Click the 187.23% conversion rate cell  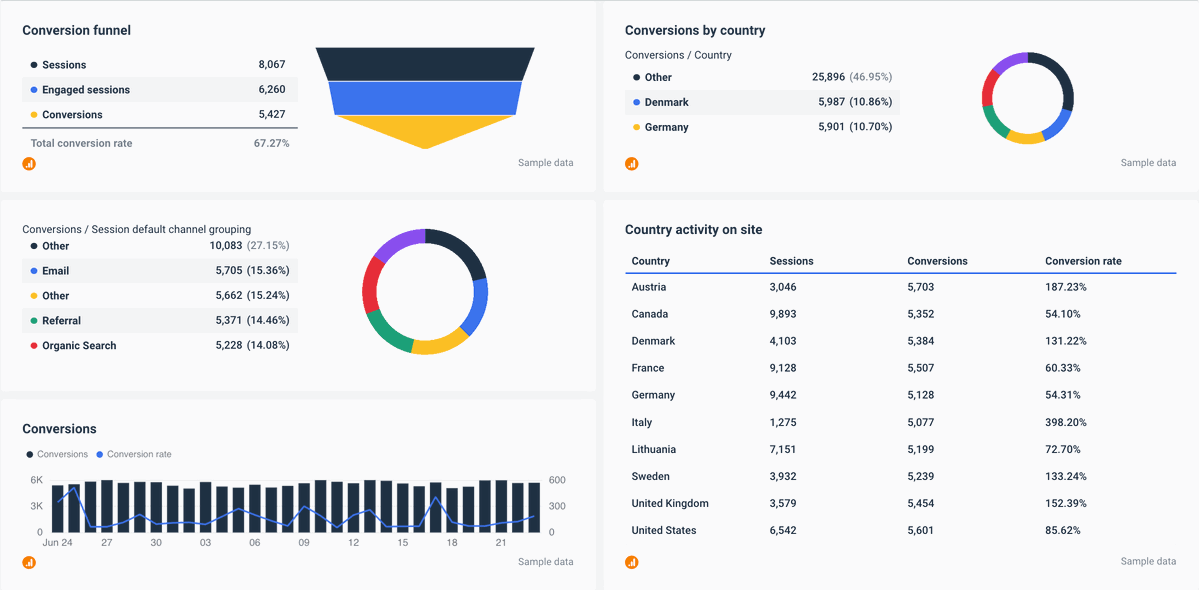coord(1066,287)
